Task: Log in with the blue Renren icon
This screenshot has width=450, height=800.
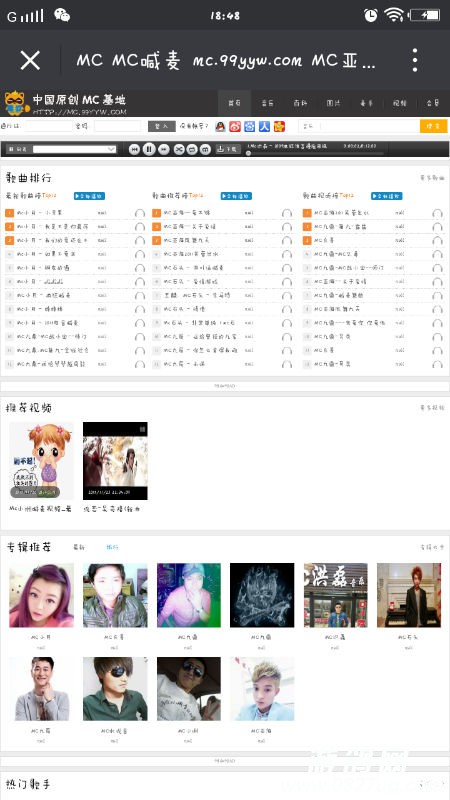Action: coord(264,126)
